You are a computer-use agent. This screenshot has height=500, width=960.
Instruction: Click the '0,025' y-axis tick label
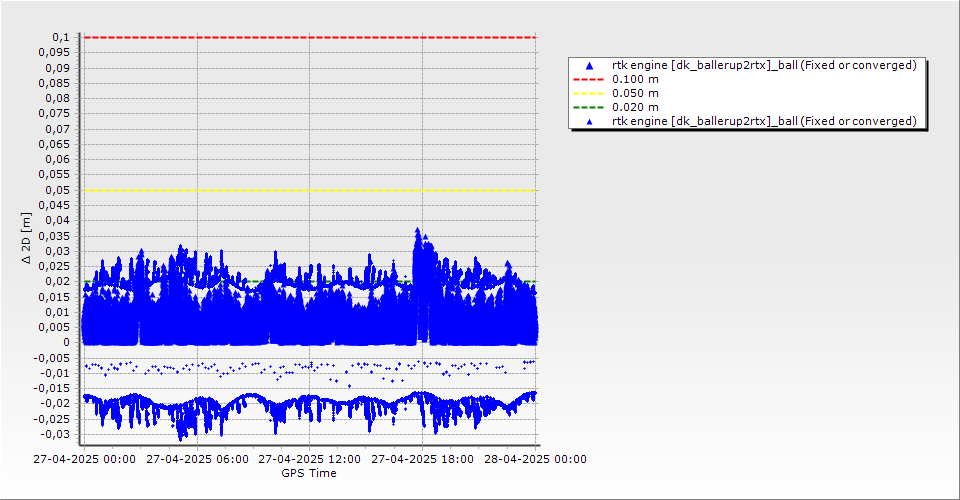coord(54,267)
